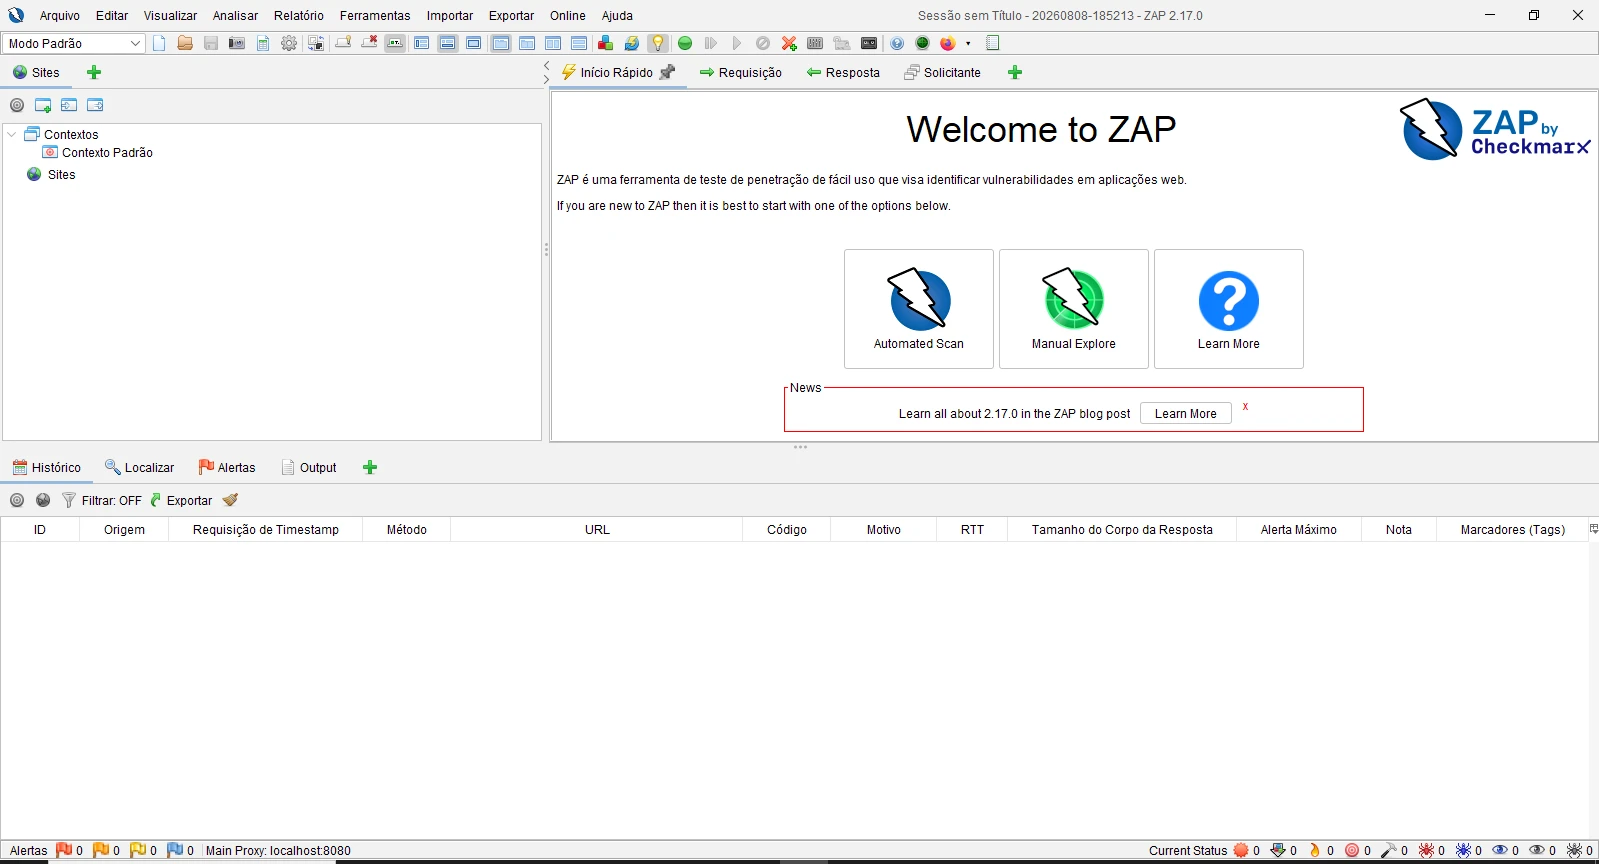The image size is (1599, 864).
Task: Clear history with the broom icon
Action: coord(231,500)
